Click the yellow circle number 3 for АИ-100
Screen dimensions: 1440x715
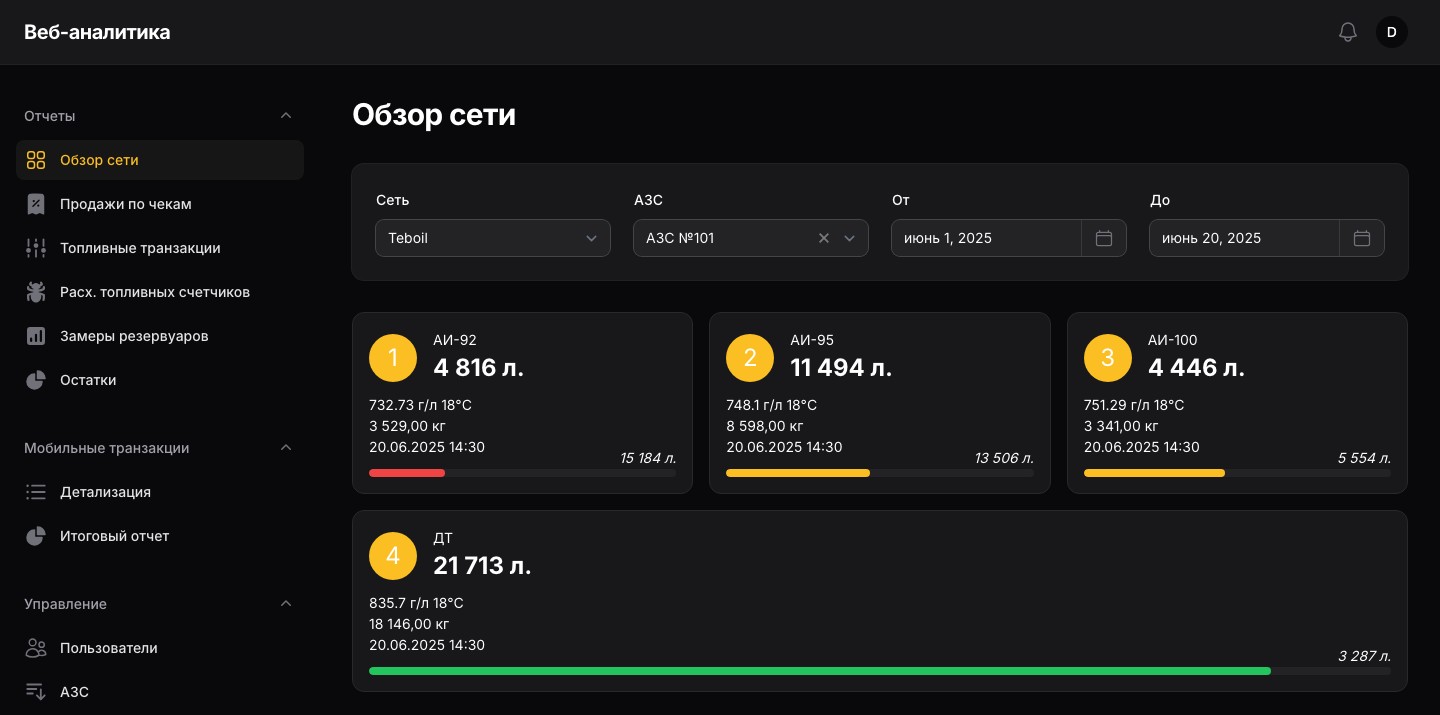(1108, 358)
